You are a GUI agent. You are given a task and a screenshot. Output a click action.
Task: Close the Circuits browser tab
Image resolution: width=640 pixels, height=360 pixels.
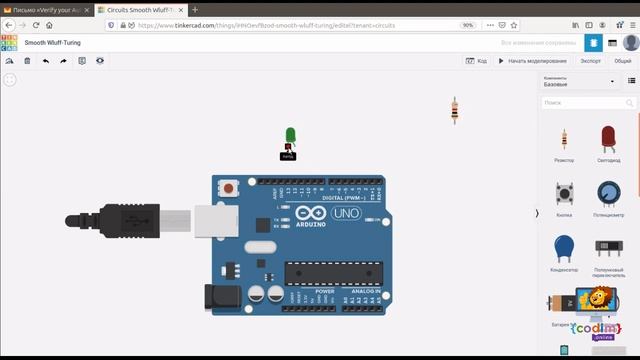181,10
